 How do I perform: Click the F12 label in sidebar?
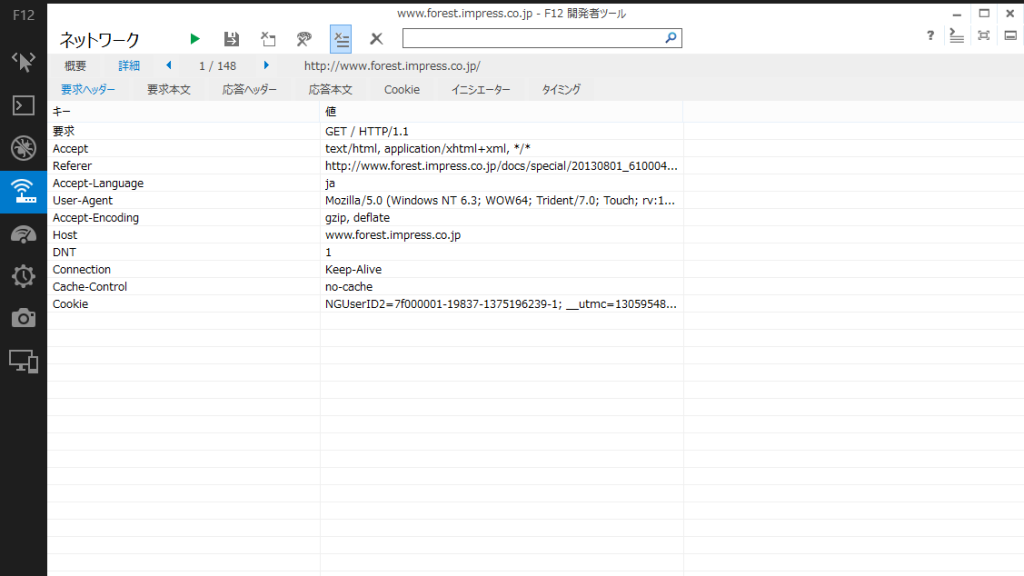24,14
